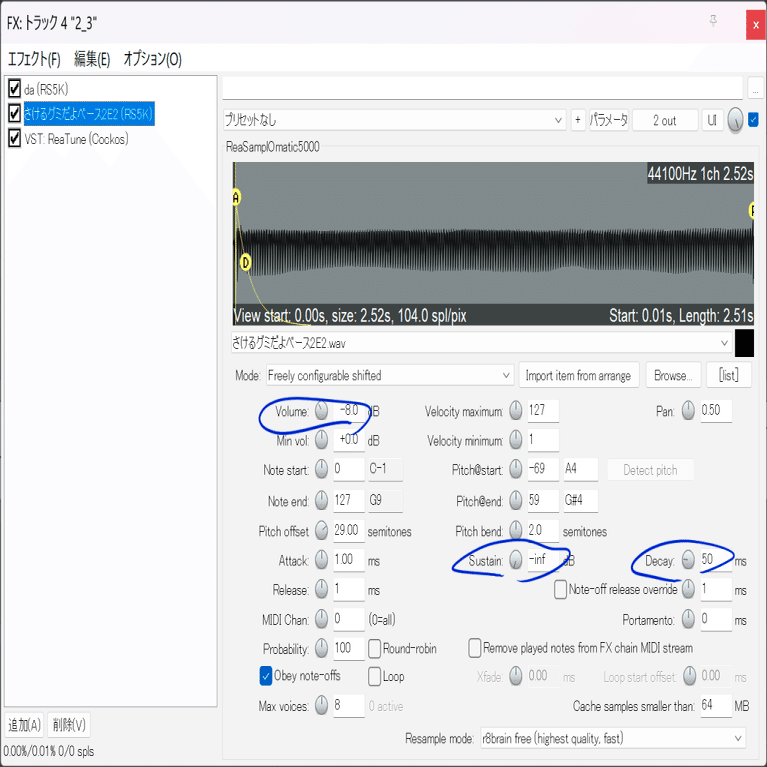This screenshot has height=767, width=767.
Task: Click the Note end knob
Action: click(x=321, y=500)
